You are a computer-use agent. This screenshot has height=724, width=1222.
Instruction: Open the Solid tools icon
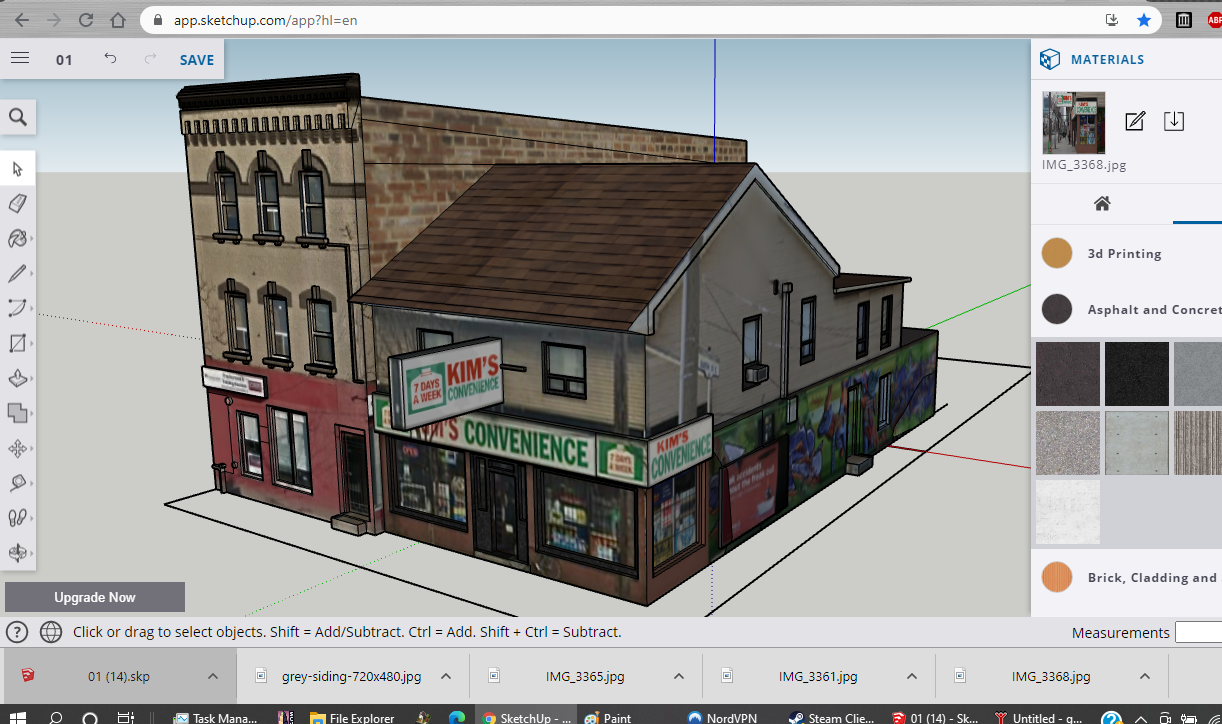(18, 413)
